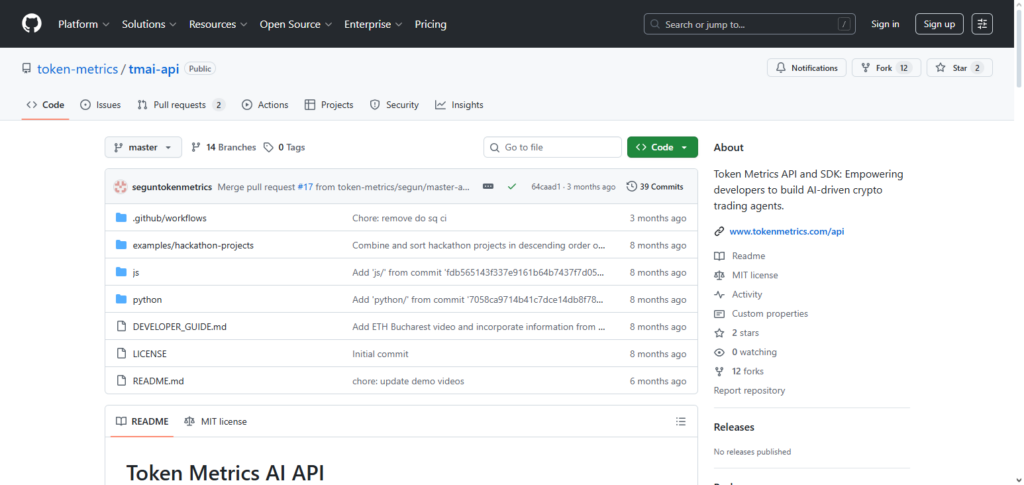Click the DEVELOPER_GUIDE.md file icon
1024x485 pixels.
point(121,326)
